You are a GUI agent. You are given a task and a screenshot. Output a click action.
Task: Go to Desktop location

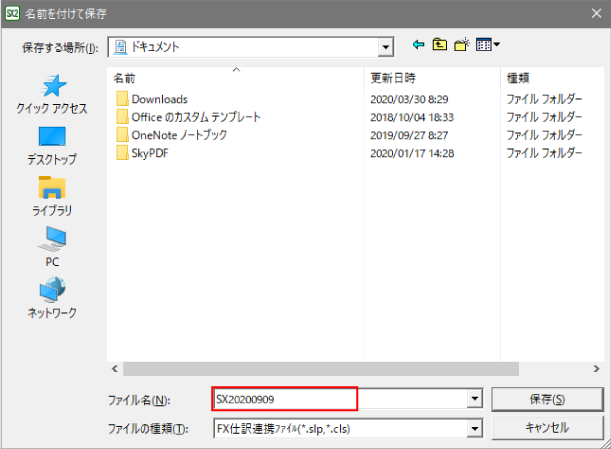(x=52, y=143)
